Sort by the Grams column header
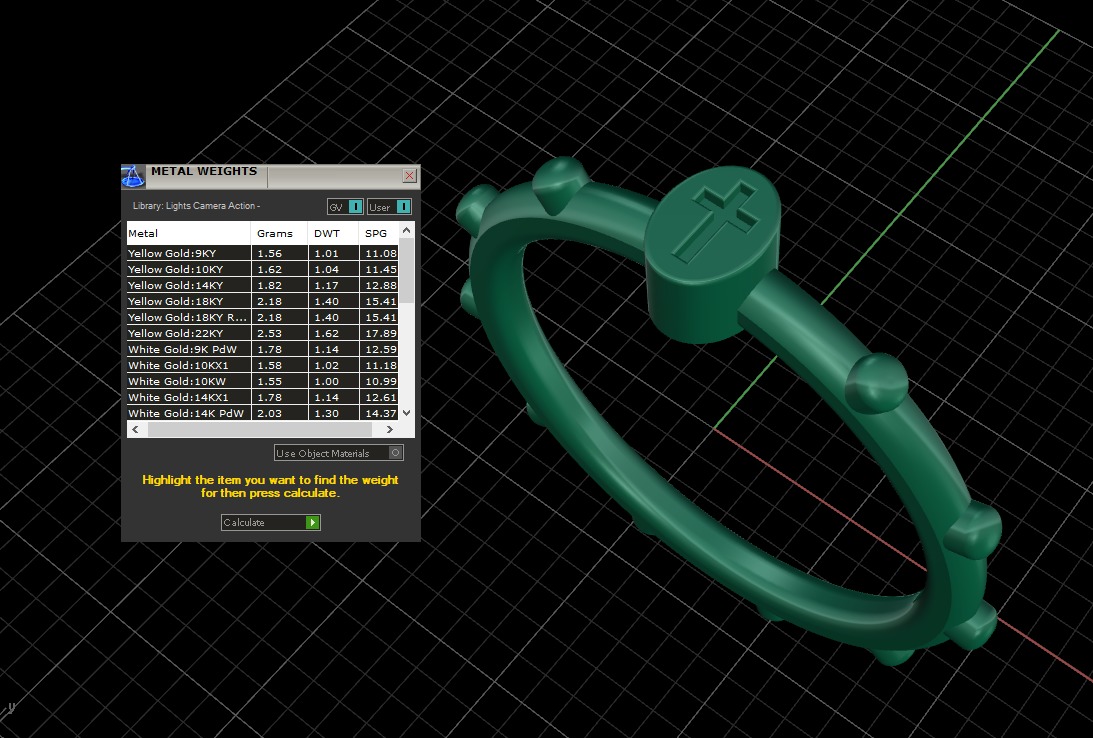 coord(280,233)
